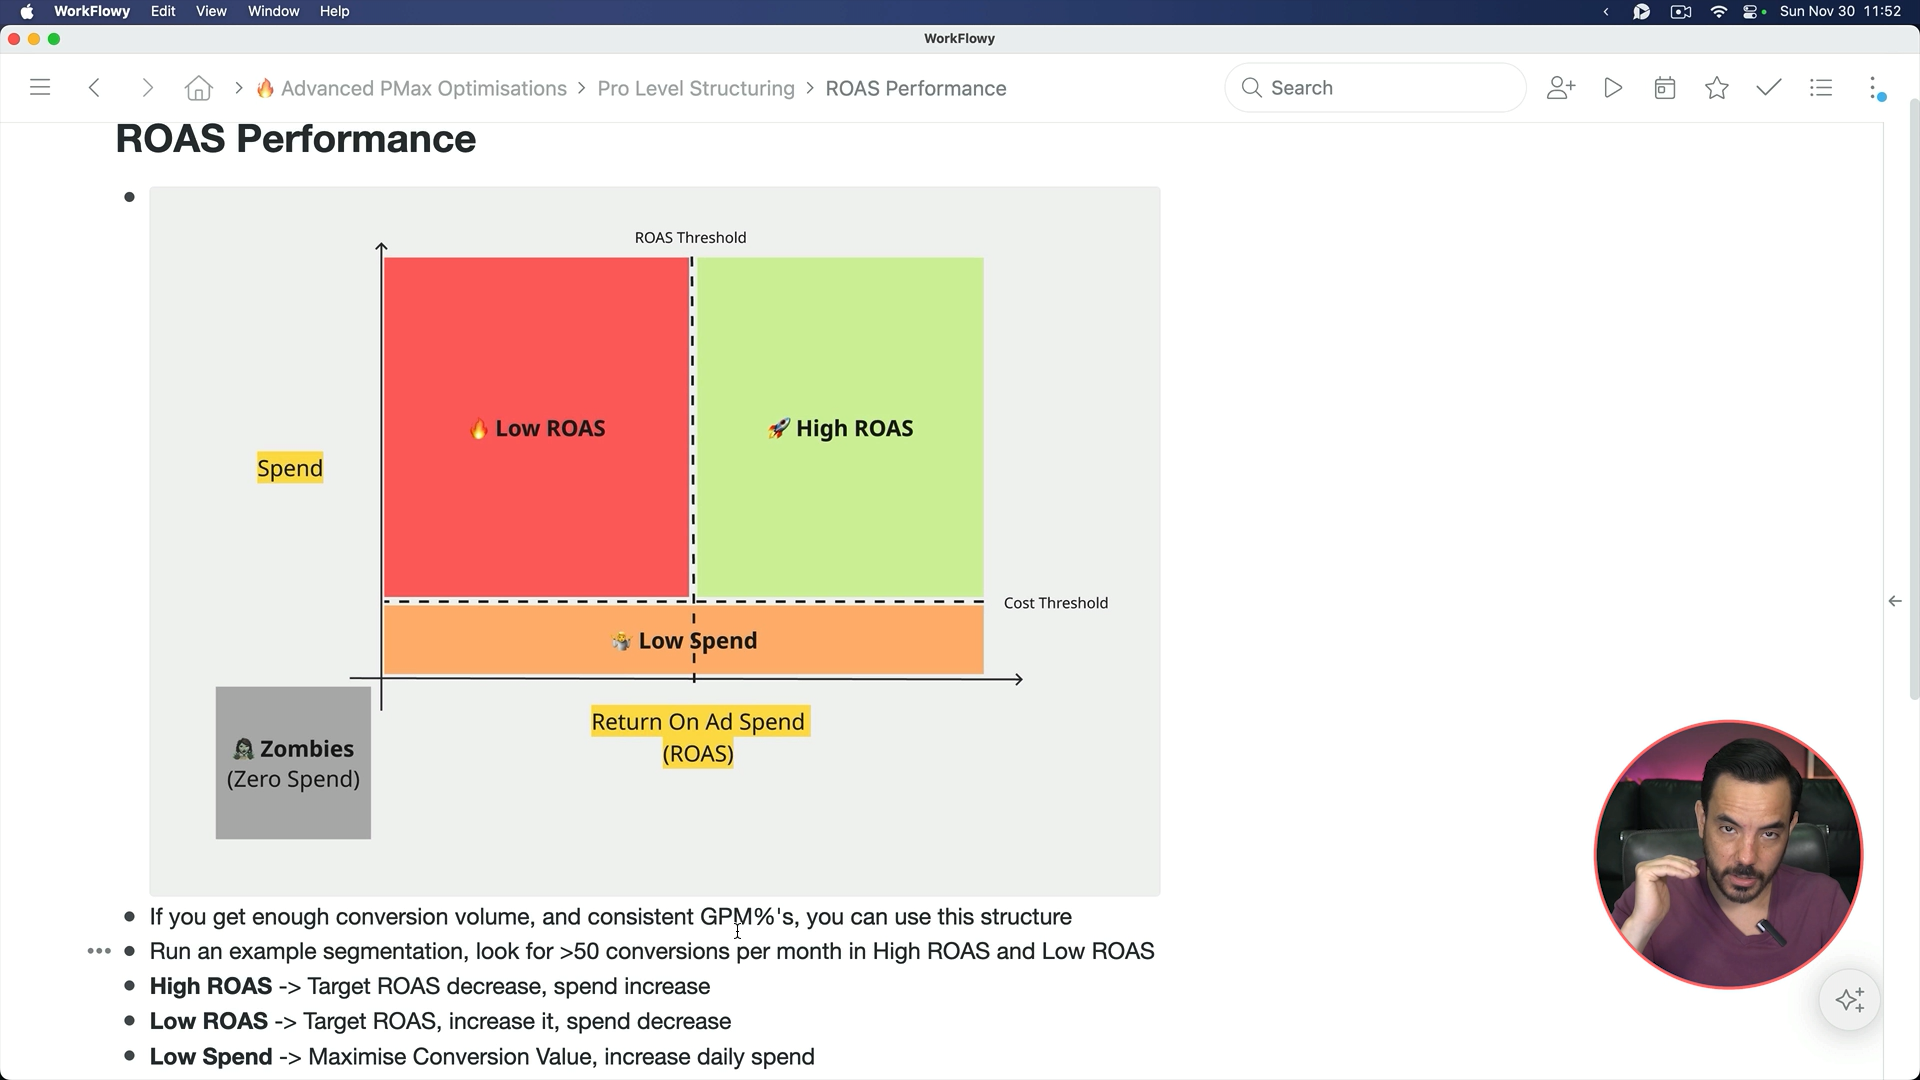Viewport: 1920px width, 1080px height.
Task: Open the hamburger sidebar menu
Action: coord(40,87)
